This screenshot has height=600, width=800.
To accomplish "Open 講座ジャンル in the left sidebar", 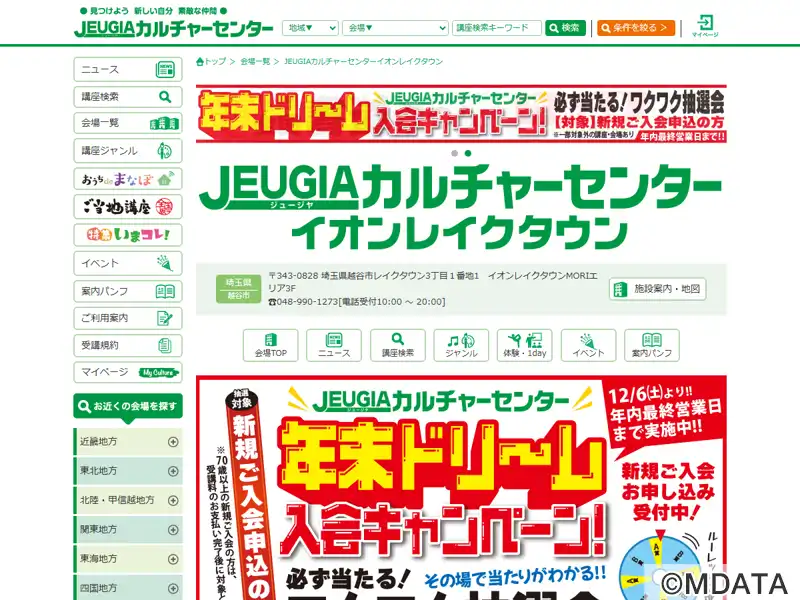I will point(128,151).
